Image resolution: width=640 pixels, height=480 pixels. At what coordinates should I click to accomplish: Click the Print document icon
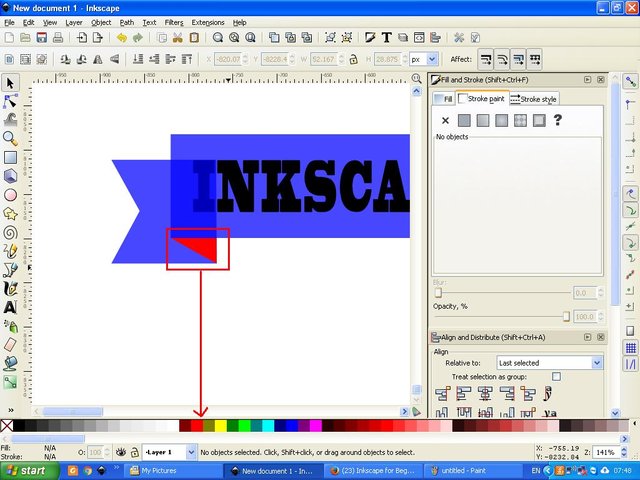tap(58, 38)
